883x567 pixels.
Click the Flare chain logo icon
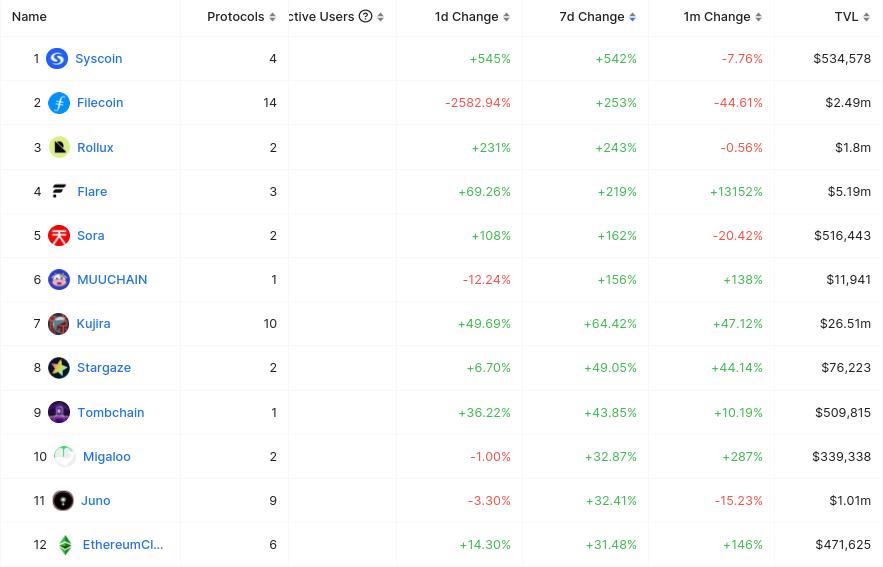point(59,191)
